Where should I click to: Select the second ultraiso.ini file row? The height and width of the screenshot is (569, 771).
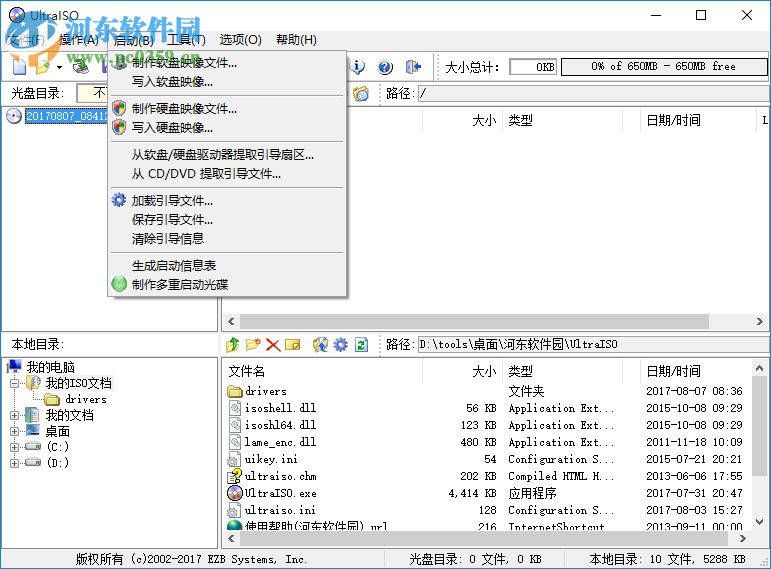click(x=280, y=510)
